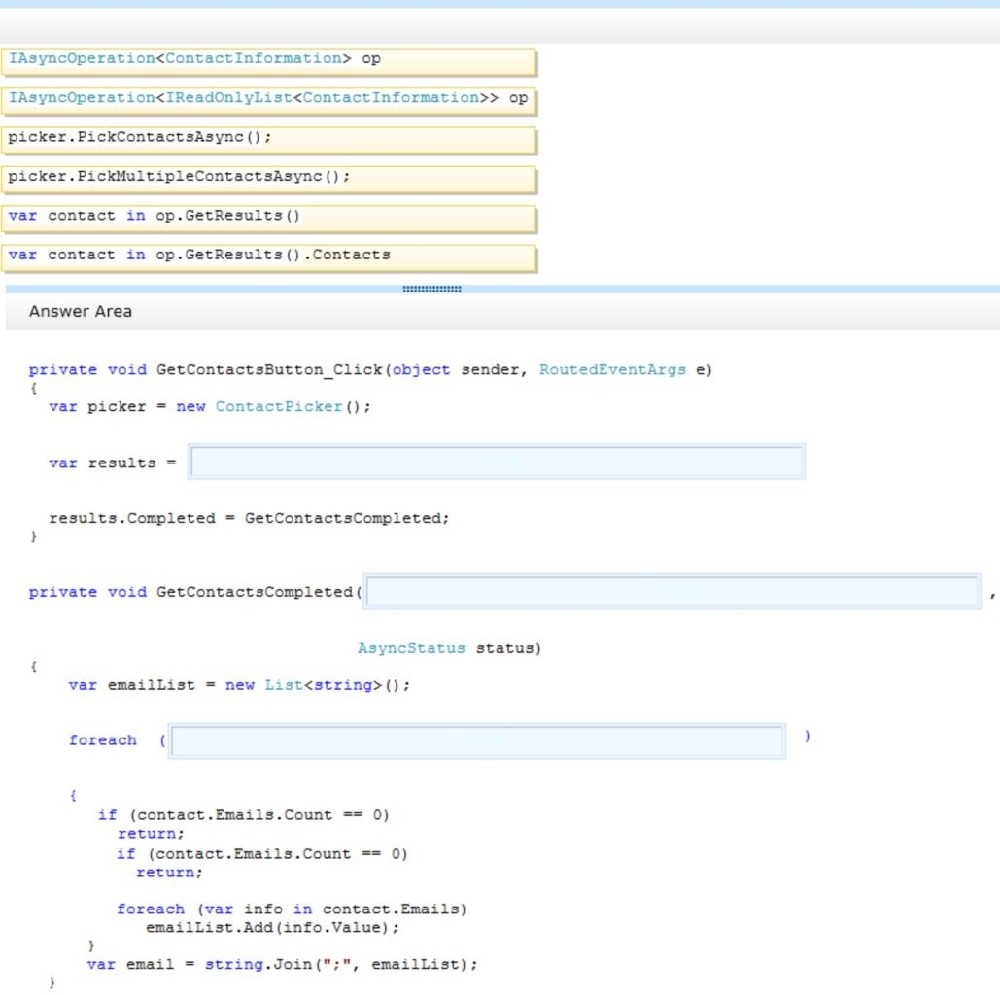The image size is (1000, 995).
Task: Click 'emailList.Add(info.Value);' line
Action: [x=273, y=927]
